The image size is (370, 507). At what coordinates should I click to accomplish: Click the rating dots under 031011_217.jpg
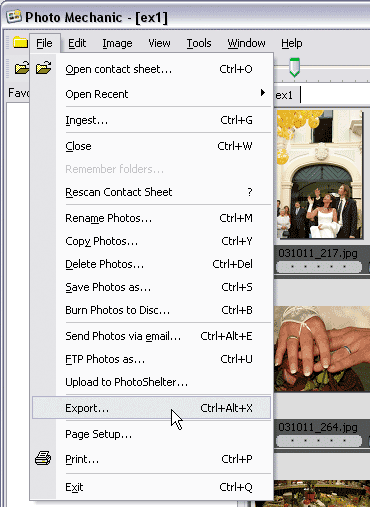(319, 267)
